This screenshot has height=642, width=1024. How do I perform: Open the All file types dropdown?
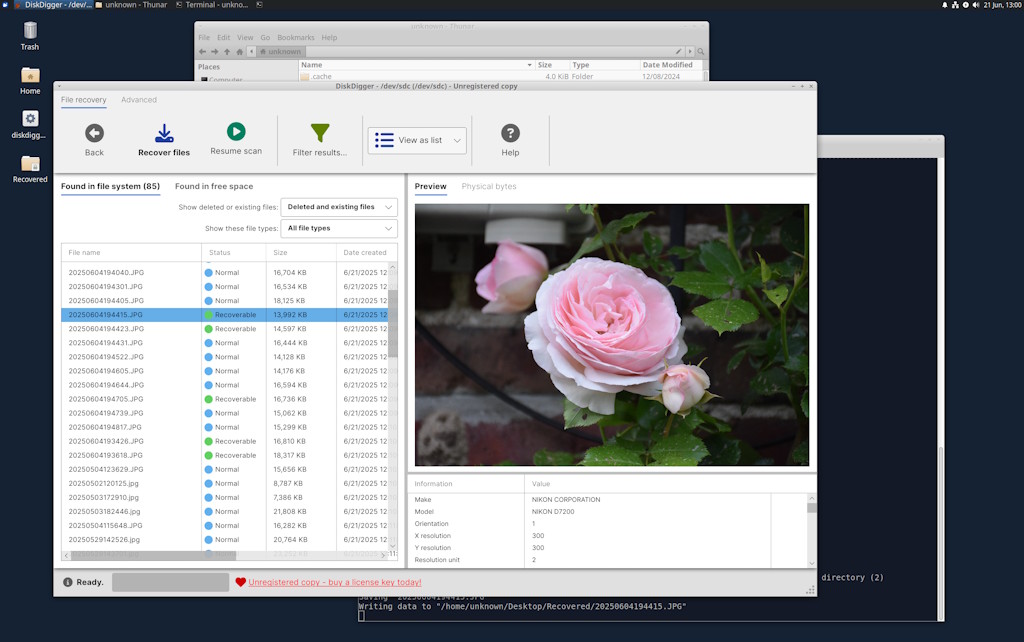pos(338,228)
